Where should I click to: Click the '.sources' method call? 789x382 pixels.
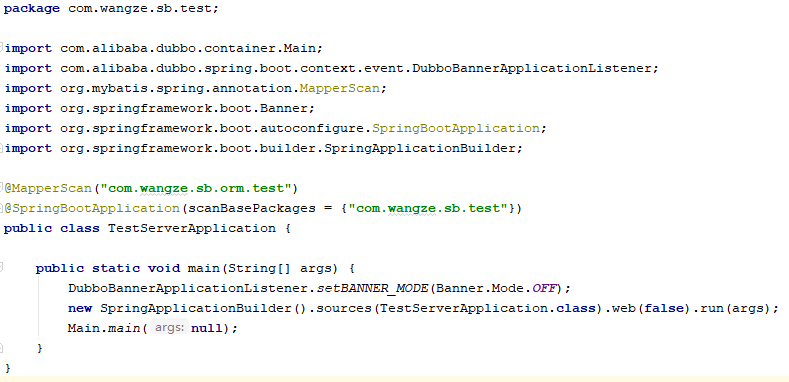tap(340, 308)
